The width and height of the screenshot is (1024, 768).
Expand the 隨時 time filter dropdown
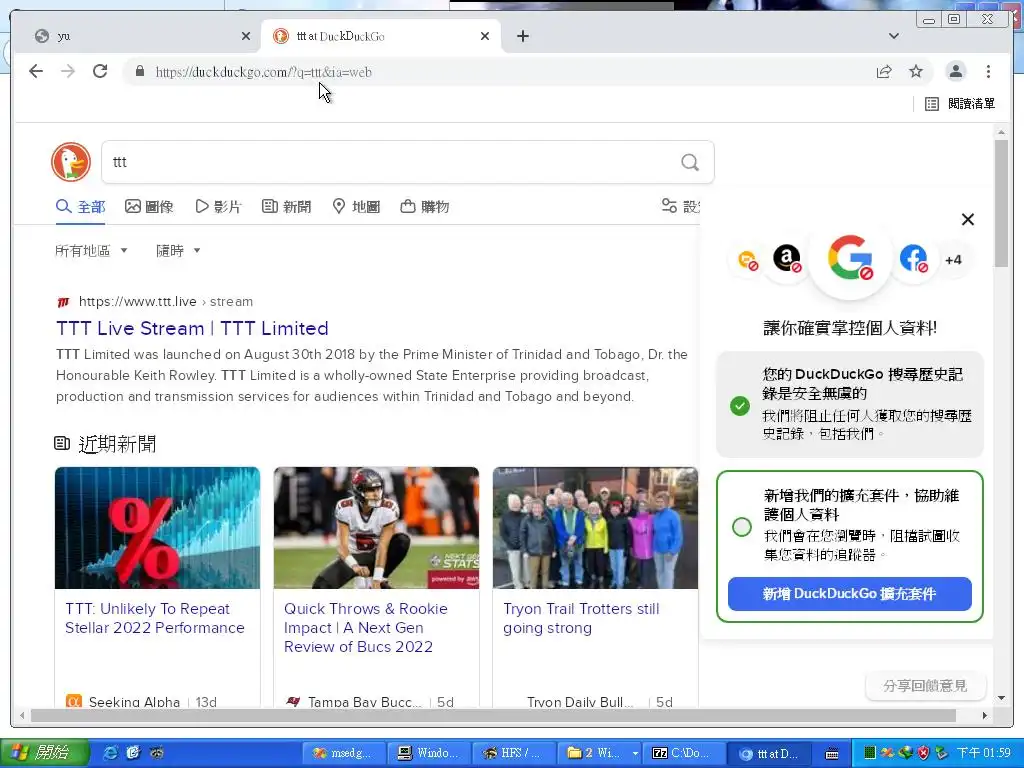point(178,251)
